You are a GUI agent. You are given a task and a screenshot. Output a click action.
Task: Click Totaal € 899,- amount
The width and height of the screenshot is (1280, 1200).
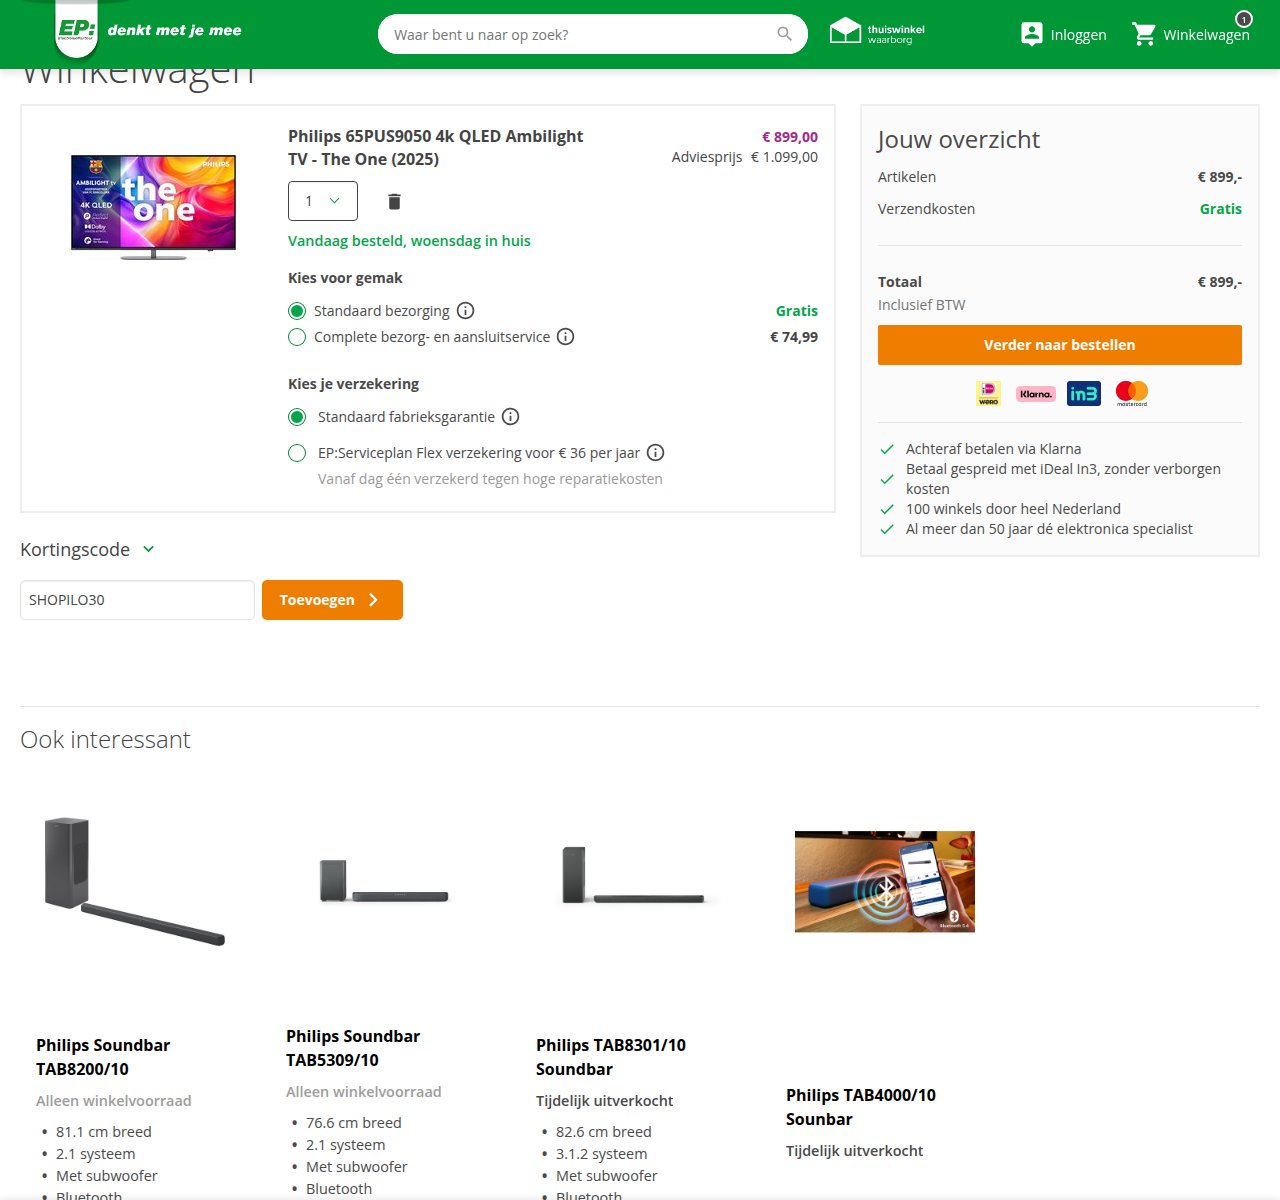pos(1220,282)
